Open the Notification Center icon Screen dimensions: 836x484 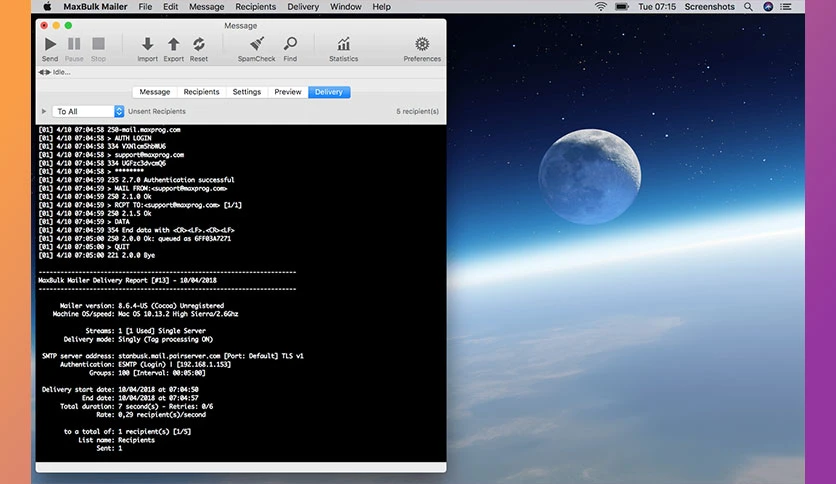click(786, 7)
